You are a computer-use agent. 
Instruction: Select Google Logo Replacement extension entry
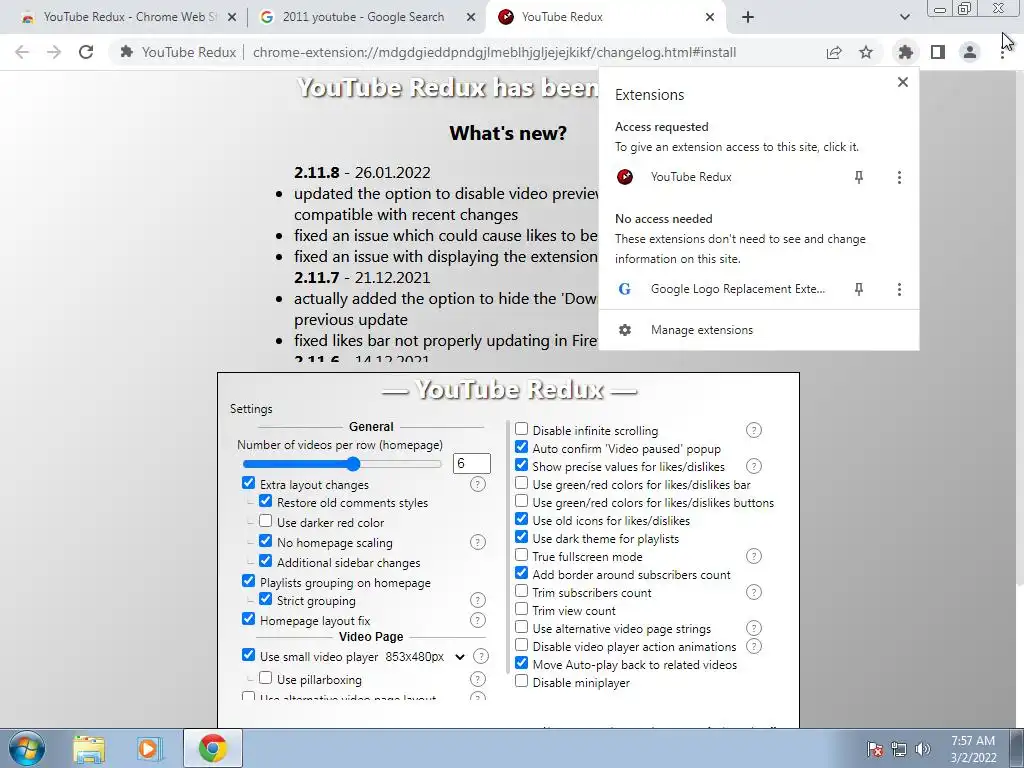point(737,289)
